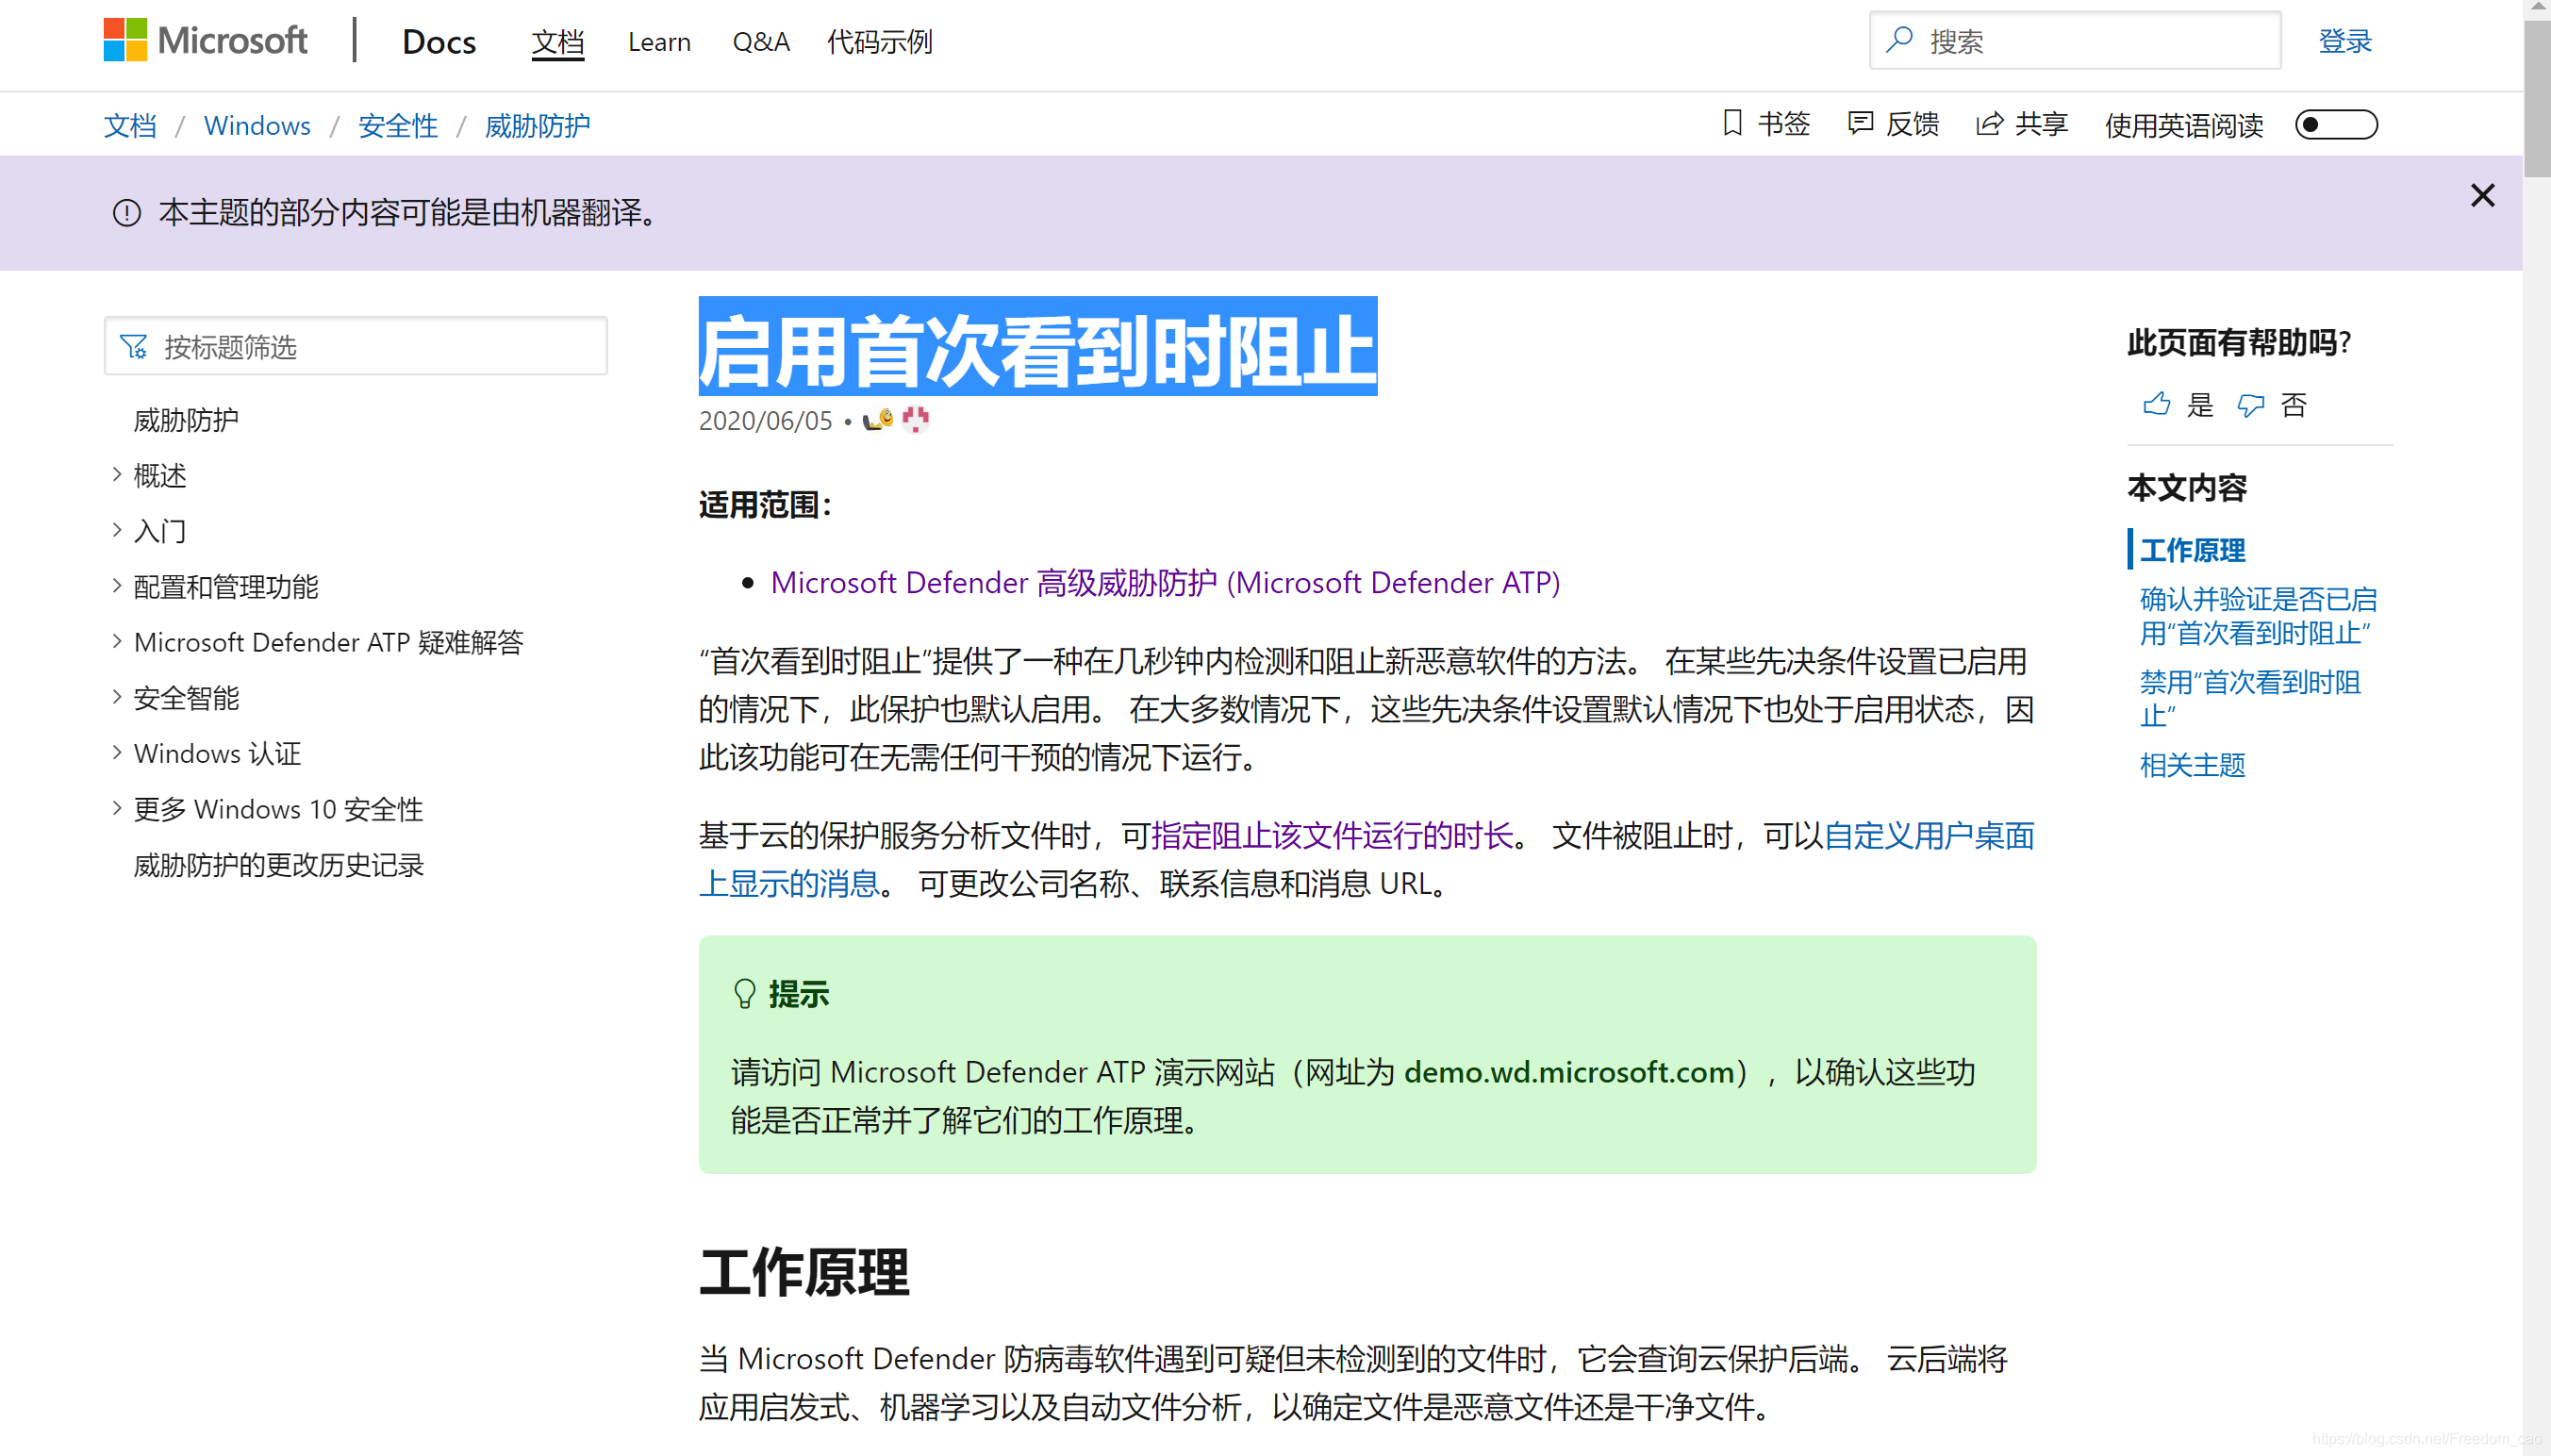
Task: Toggle the 使用英语阅读 switch
Action: [2335, 125]
